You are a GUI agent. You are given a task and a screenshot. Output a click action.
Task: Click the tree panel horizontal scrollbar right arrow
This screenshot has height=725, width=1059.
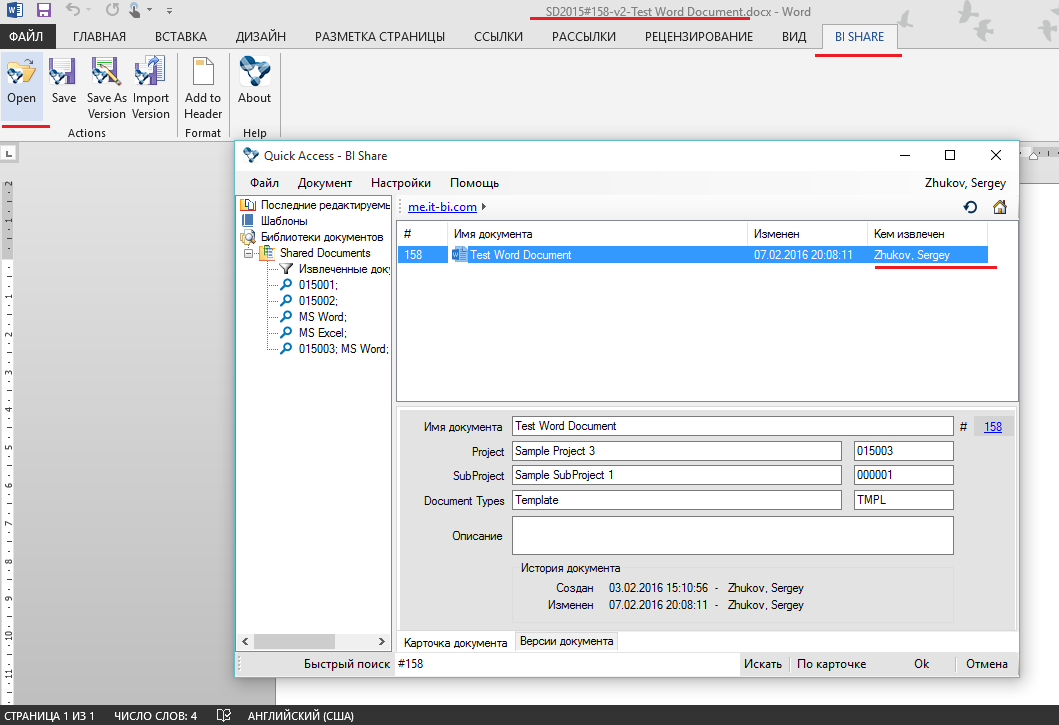pyautogui.click(x=382, y=641)
